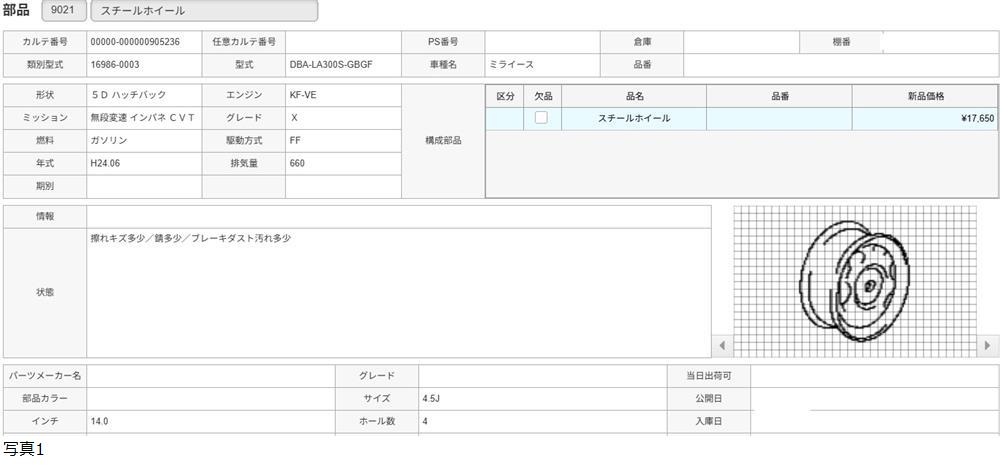Click the part name field スチールホイール at top
The height and width of the screenshot is (466, 1000).
pos(204,11)
